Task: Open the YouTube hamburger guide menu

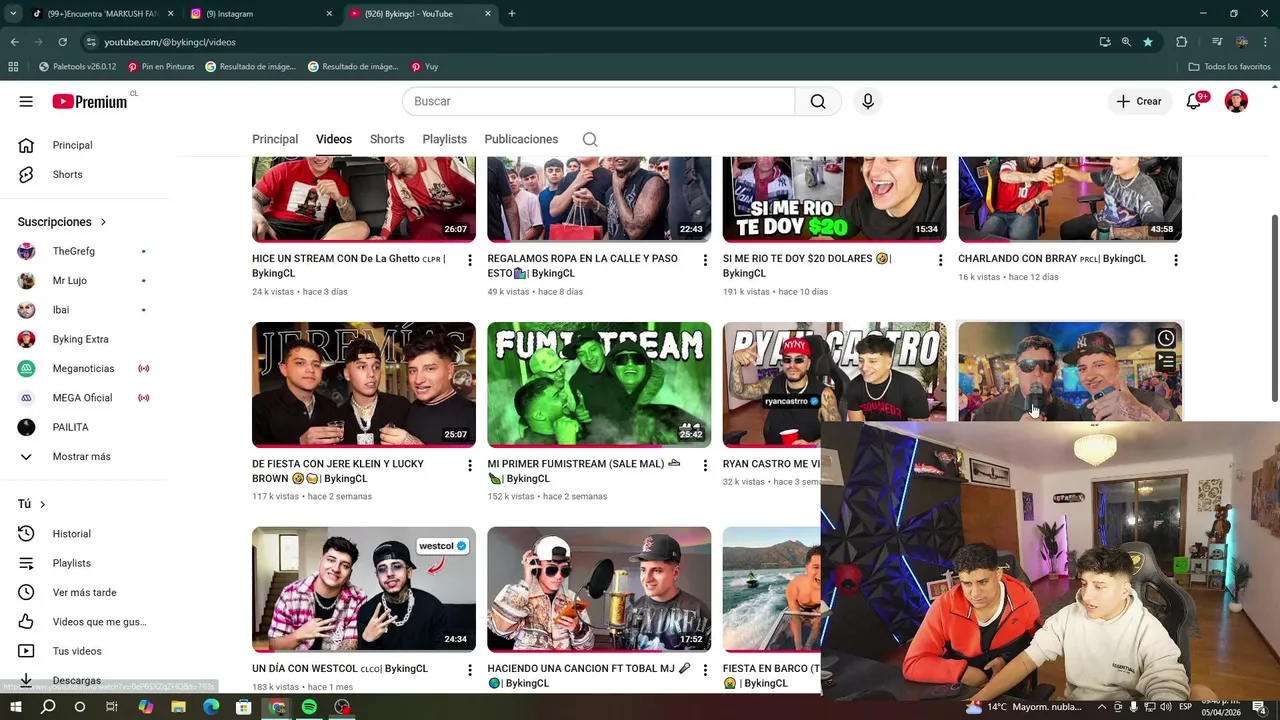Action: pyautogui.click(x=26, y=101)
